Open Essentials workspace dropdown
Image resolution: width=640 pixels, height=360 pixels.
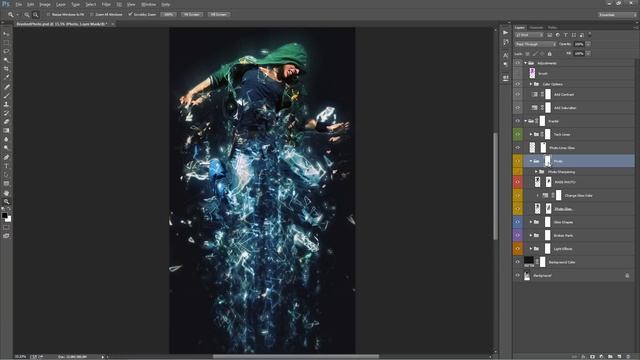pos(617,15)
